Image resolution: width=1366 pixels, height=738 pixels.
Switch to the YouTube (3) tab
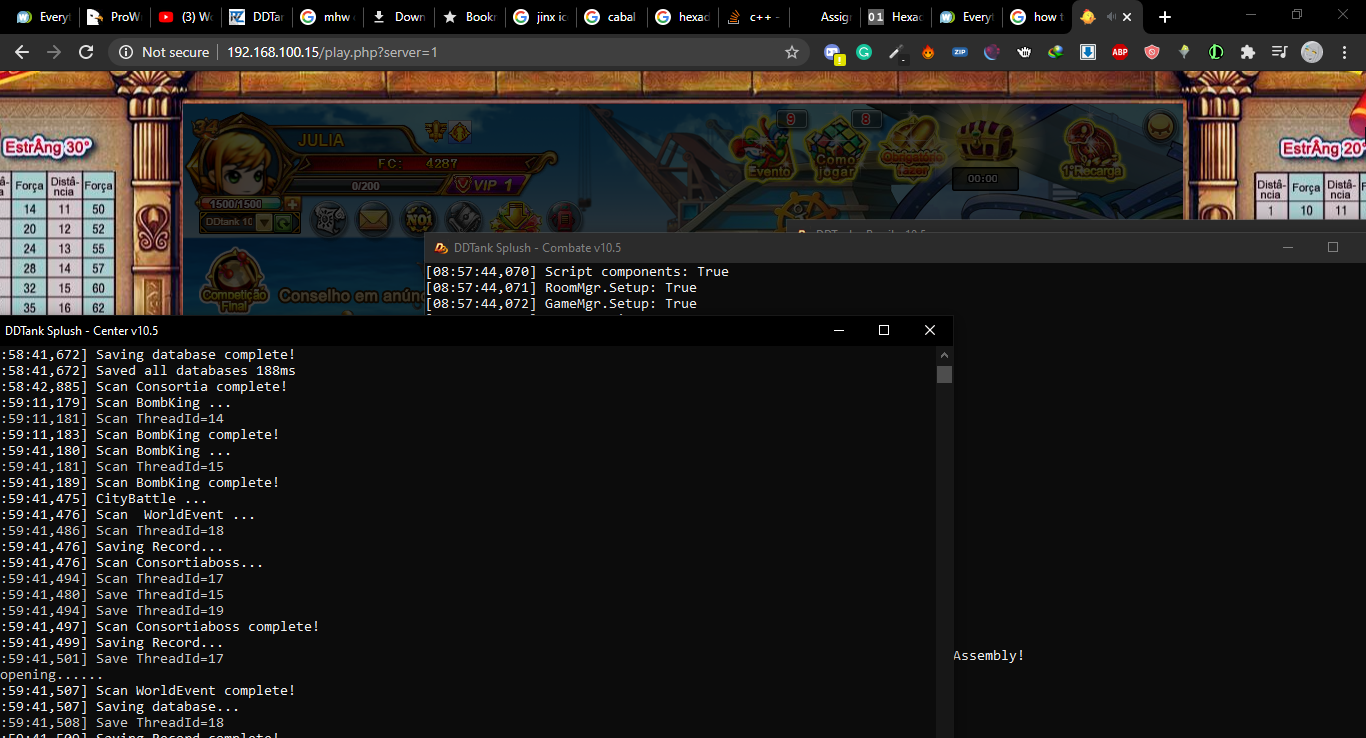185,17
